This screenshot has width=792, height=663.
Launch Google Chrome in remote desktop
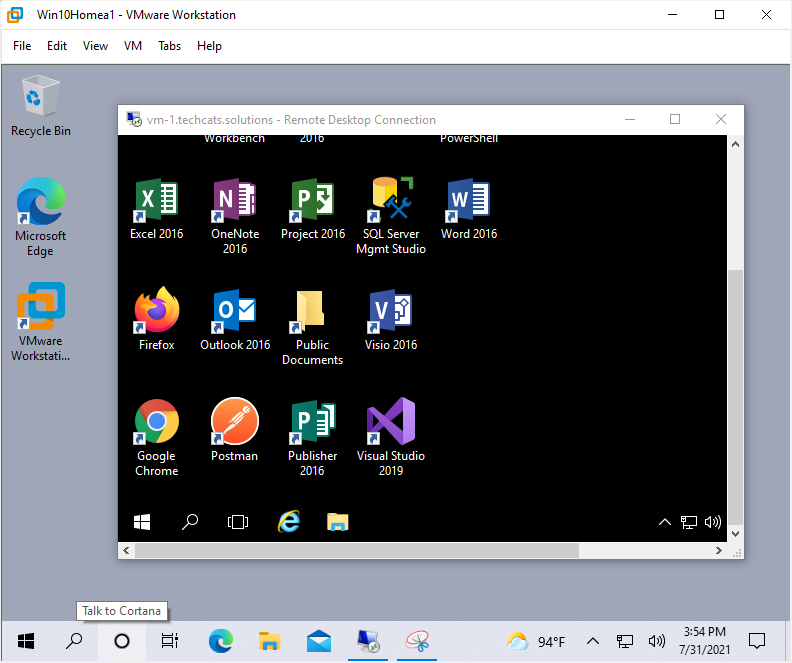point(157,438)
